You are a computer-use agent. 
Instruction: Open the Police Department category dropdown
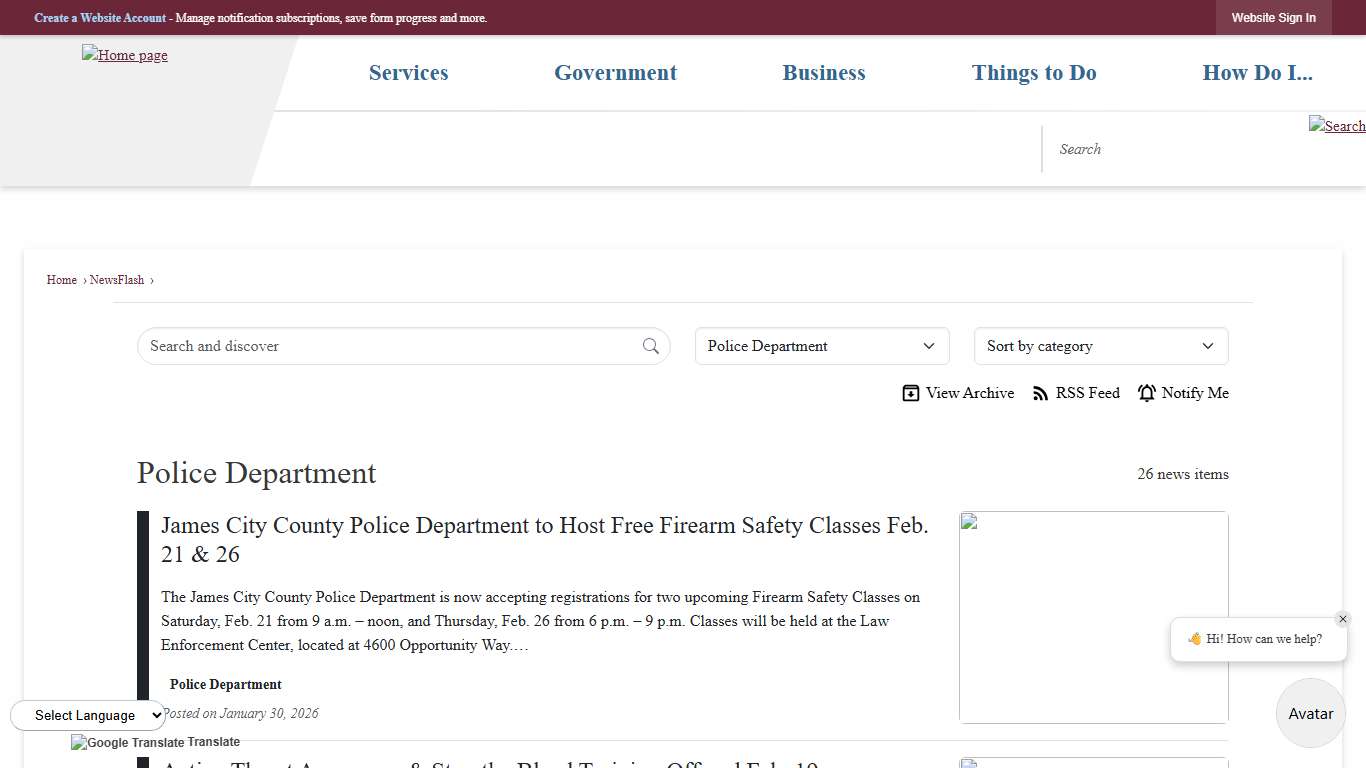tap(821, 346)
